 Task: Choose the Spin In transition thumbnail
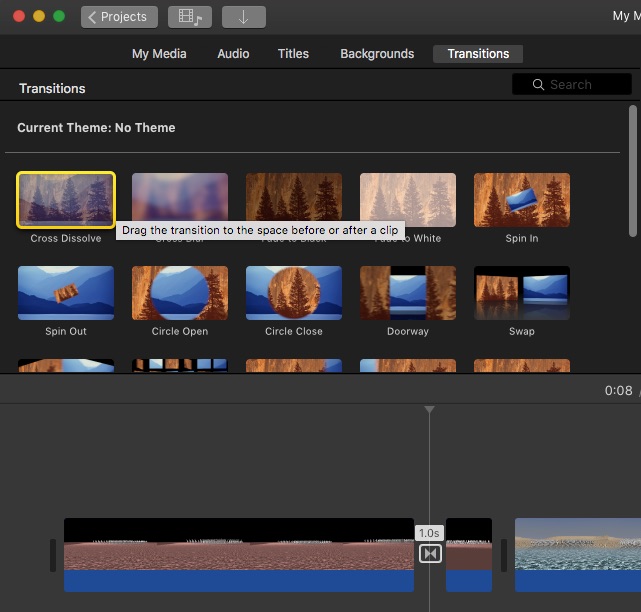(522, 200)
